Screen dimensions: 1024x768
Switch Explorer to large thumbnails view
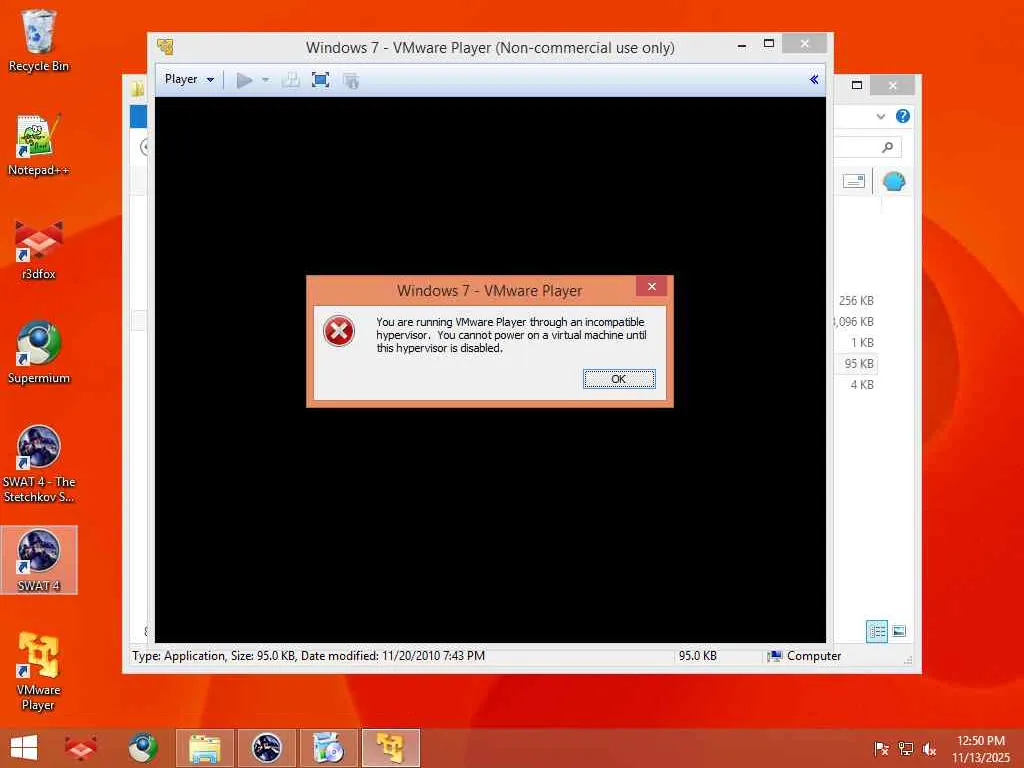coord(899,631)
